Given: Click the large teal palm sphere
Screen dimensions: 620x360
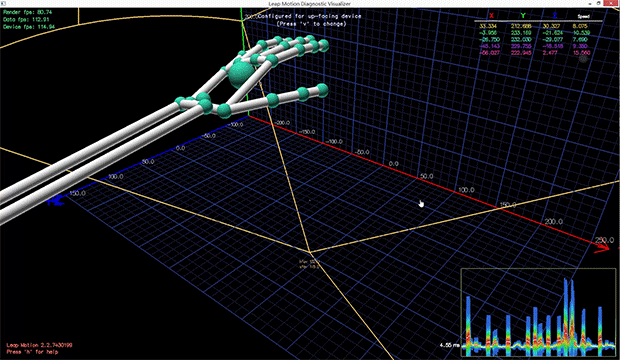Looking at the screenshot, I should 241,74.
